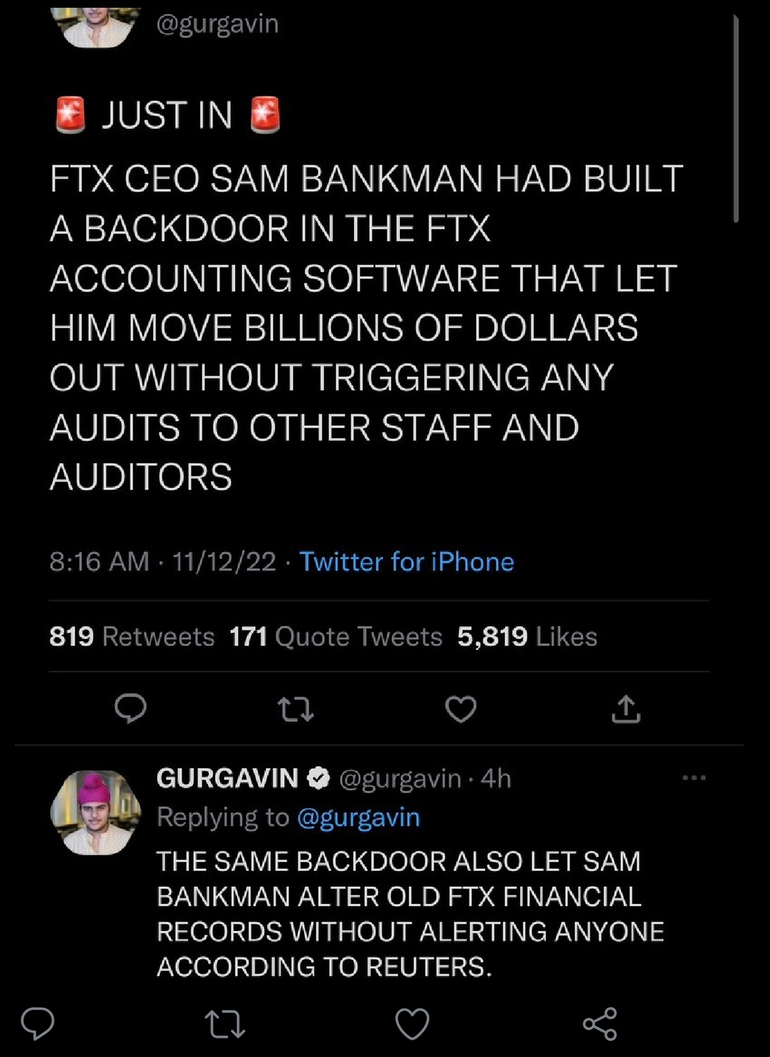The height and width of the screenshot is (1057, 770).
Task: Reply to the GURGAVIN follow-up tweet
Action: [37, 1022]
